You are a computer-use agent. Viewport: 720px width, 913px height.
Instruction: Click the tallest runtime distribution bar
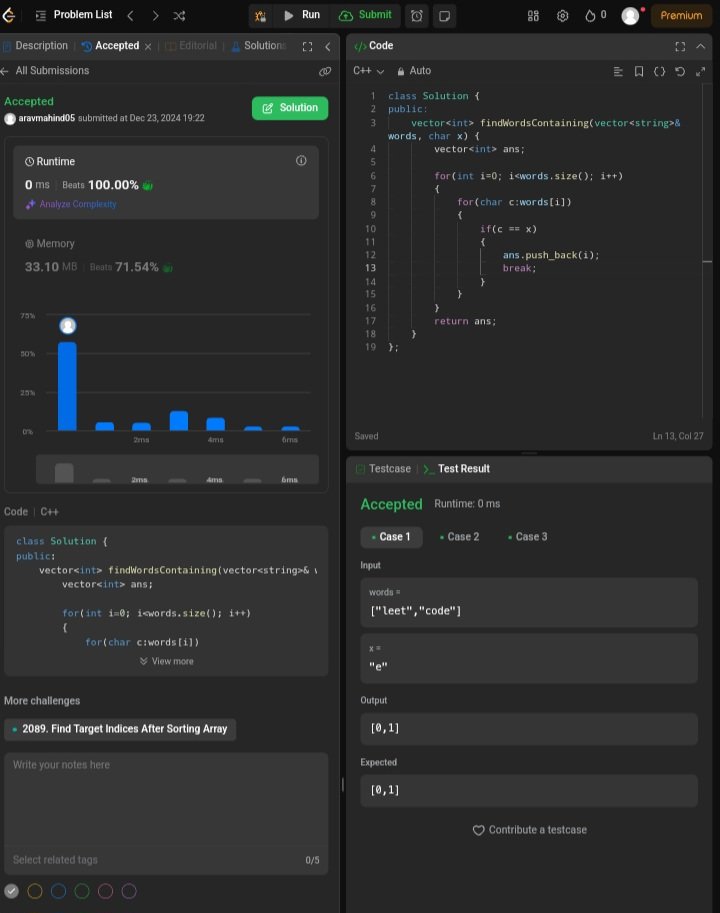pos(68,387)
